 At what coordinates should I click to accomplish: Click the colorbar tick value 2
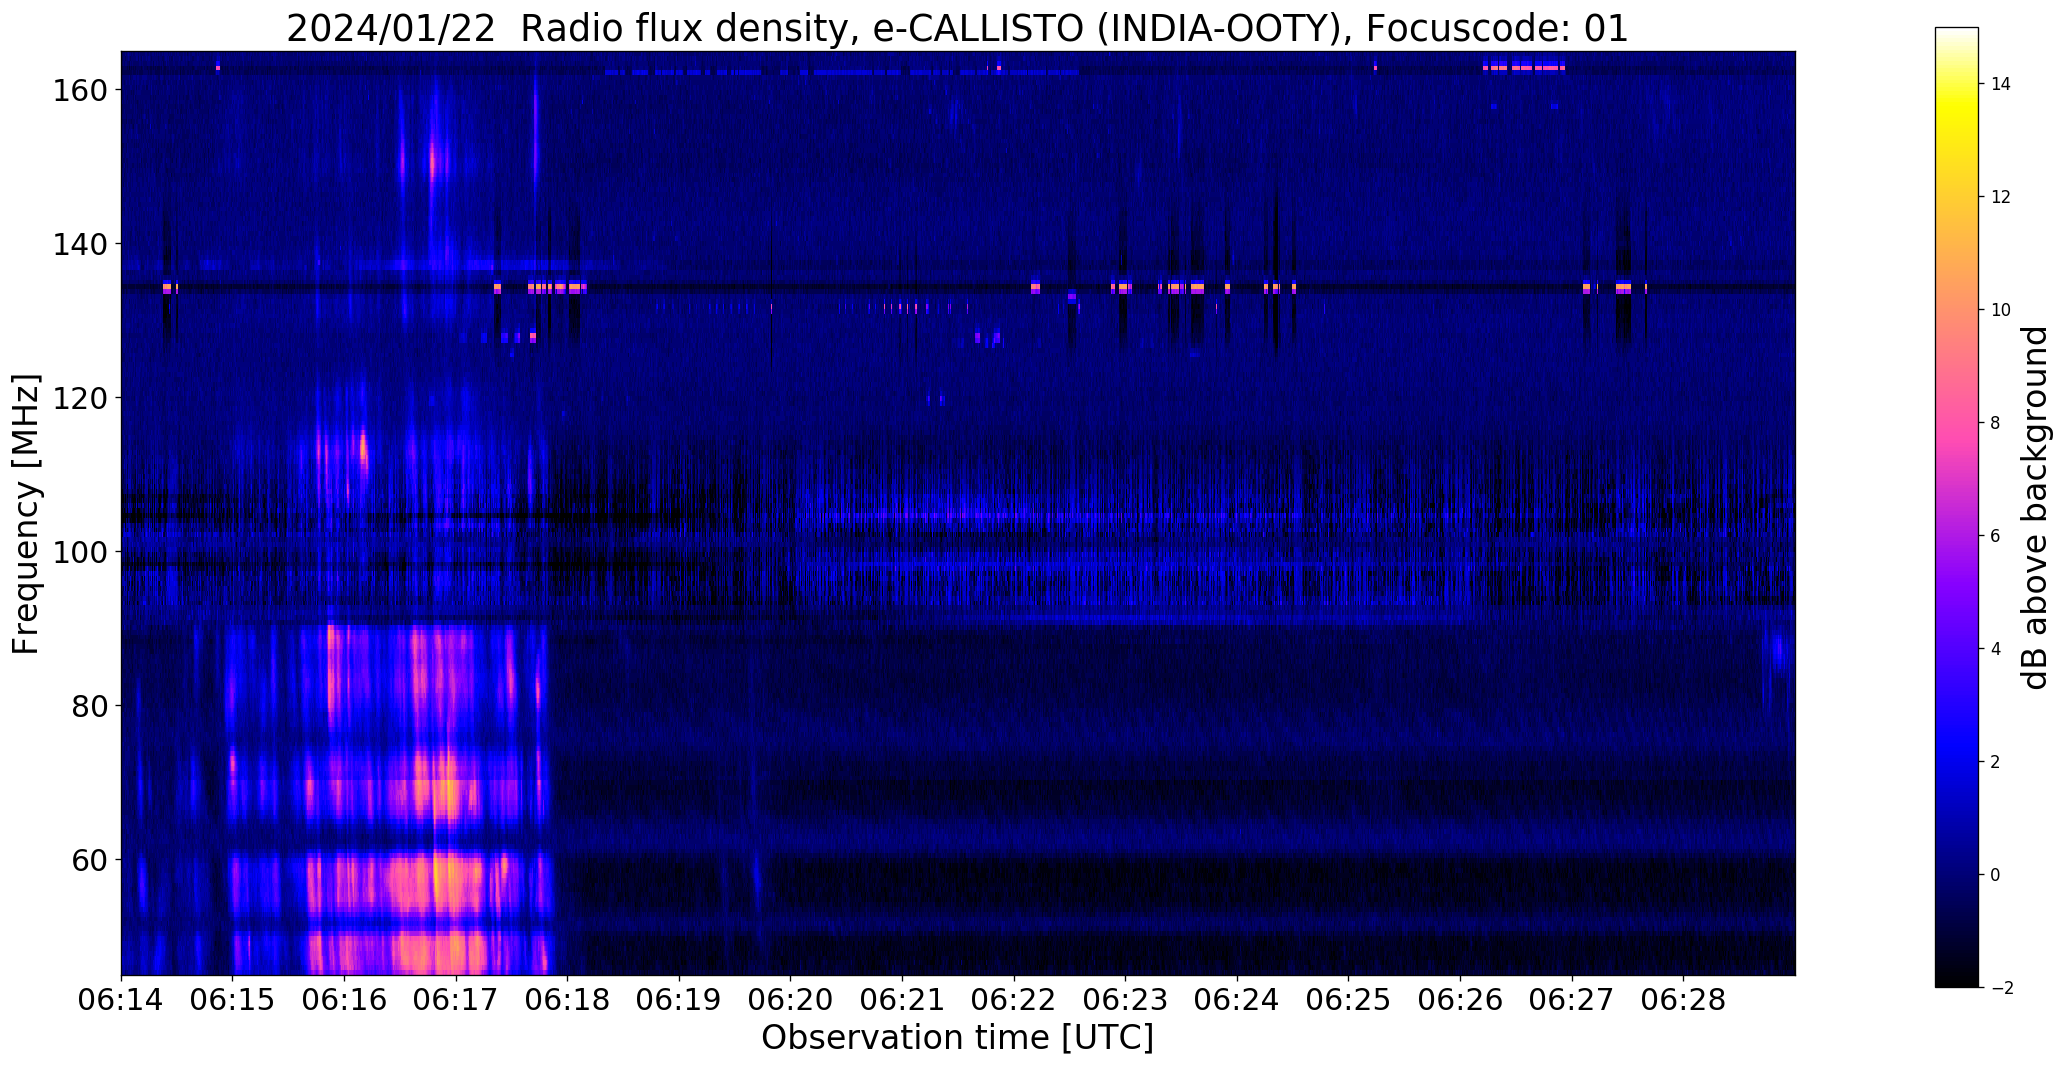pos(1995,762)
